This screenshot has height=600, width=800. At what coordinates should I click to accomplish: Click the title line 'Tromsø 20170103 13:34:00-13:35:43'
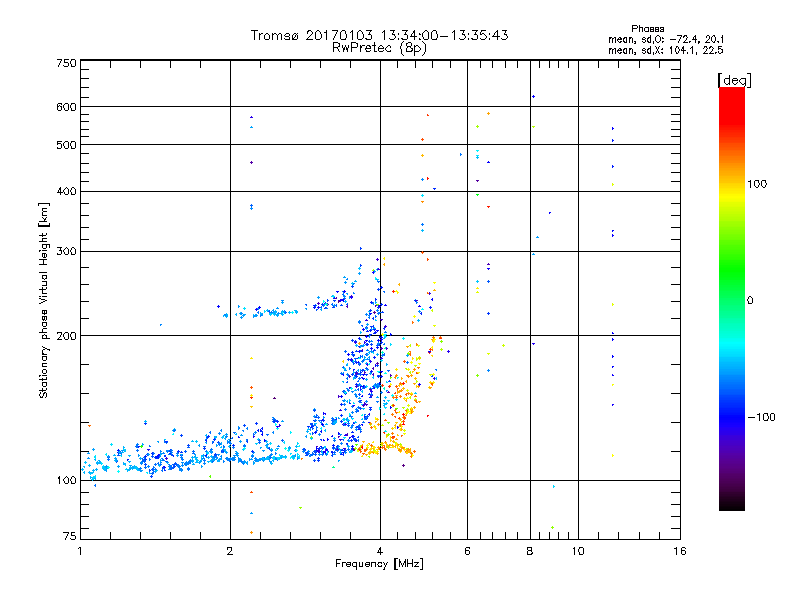pyautogui.click(x=379, y=35)
